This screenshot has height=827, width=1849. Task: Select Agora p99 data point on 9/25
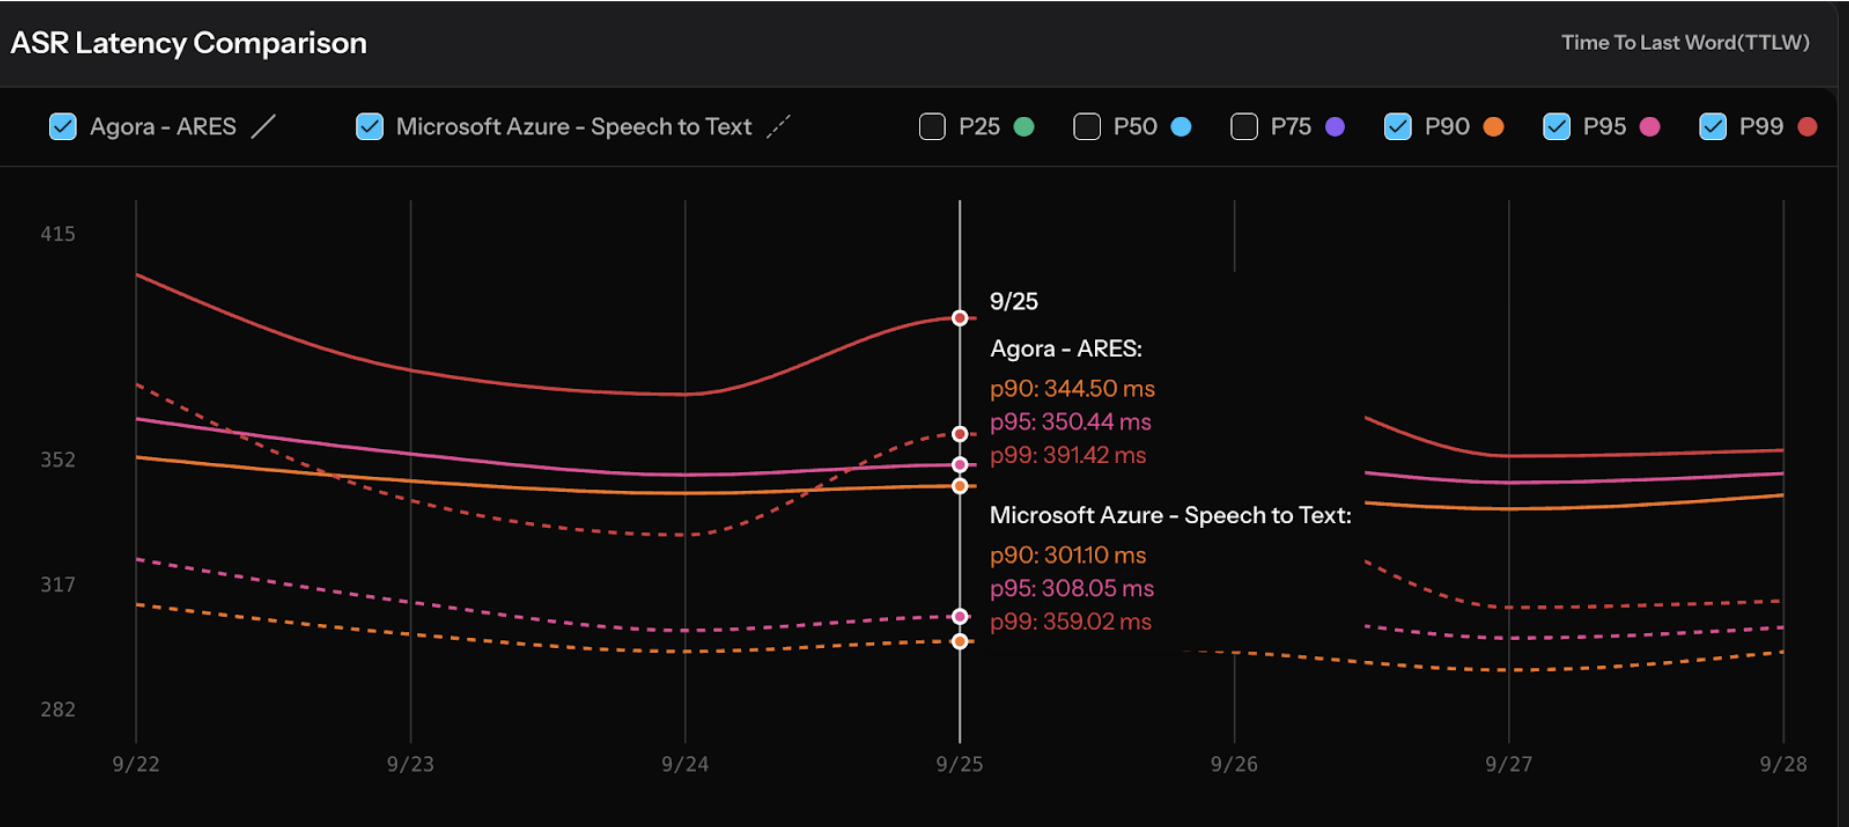tap(960, 318)
